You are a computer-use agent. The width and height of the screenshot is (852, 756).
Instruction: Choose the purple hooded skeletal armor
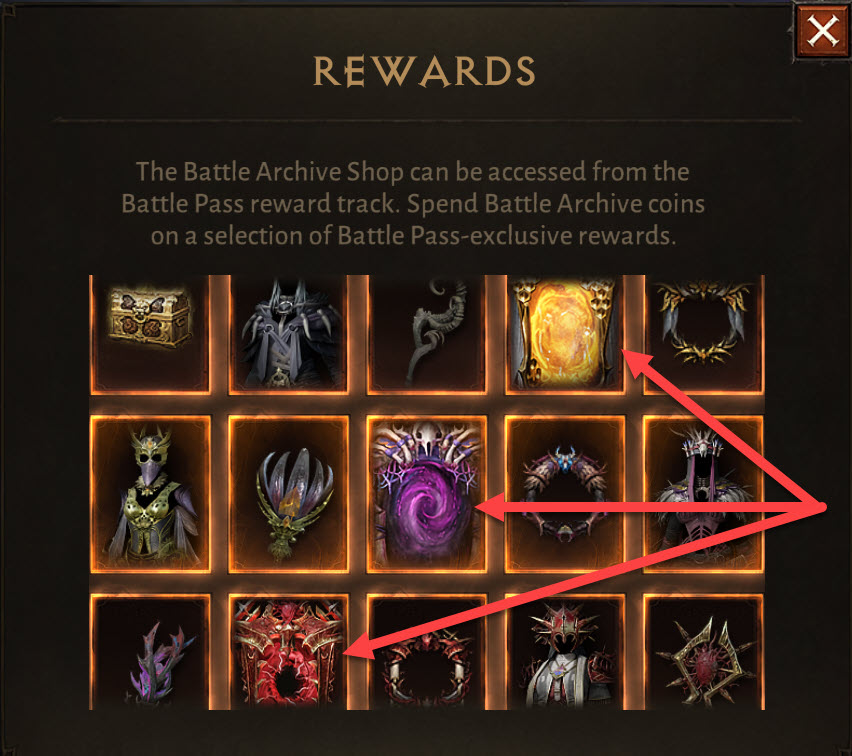pos(703,494)
